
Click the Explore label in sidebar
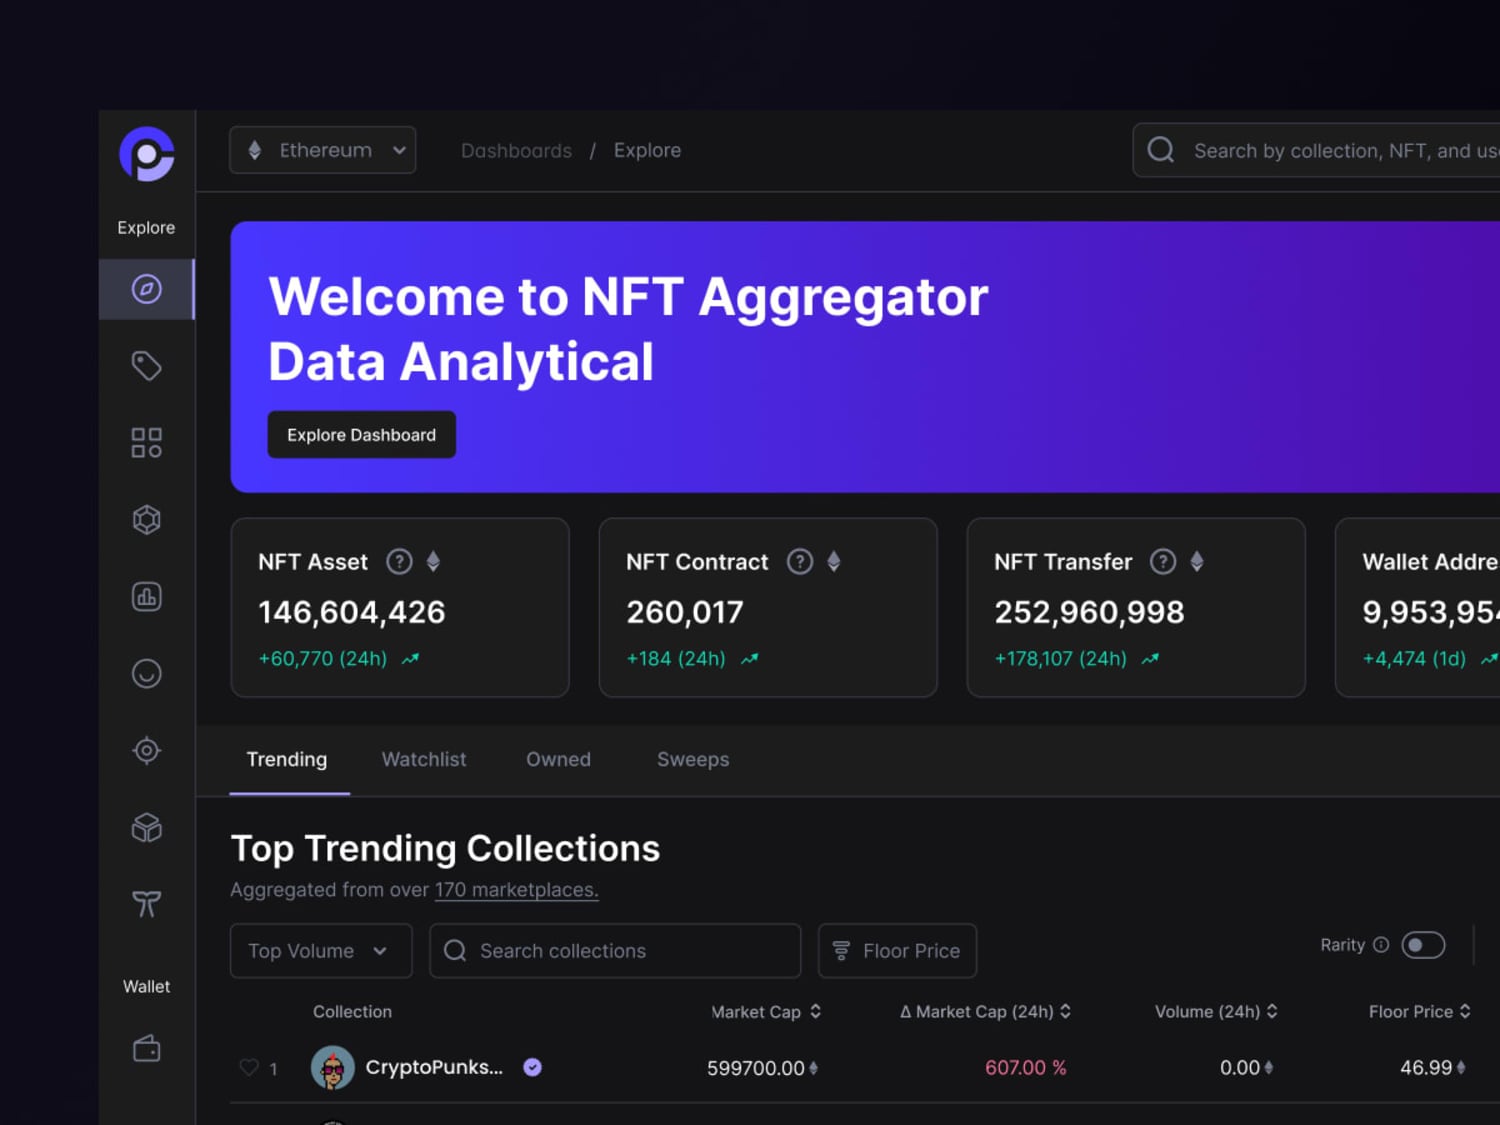coord(146,228)
